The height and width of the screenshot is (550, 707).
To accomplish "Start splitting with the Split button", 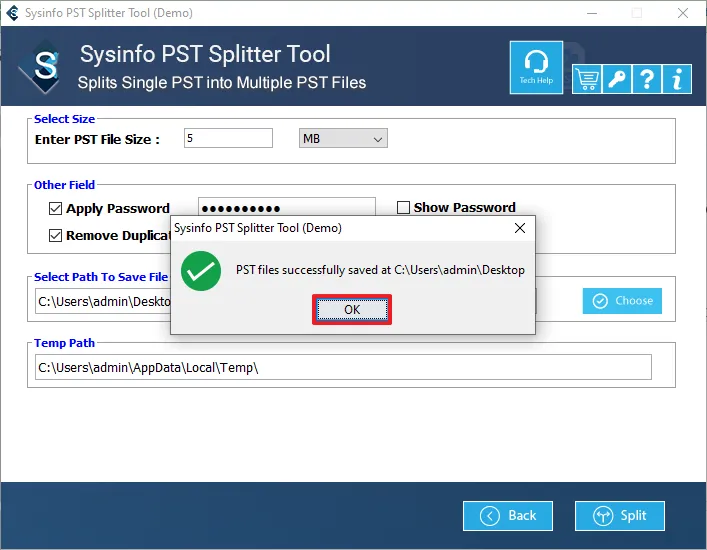I will [620, 516].
